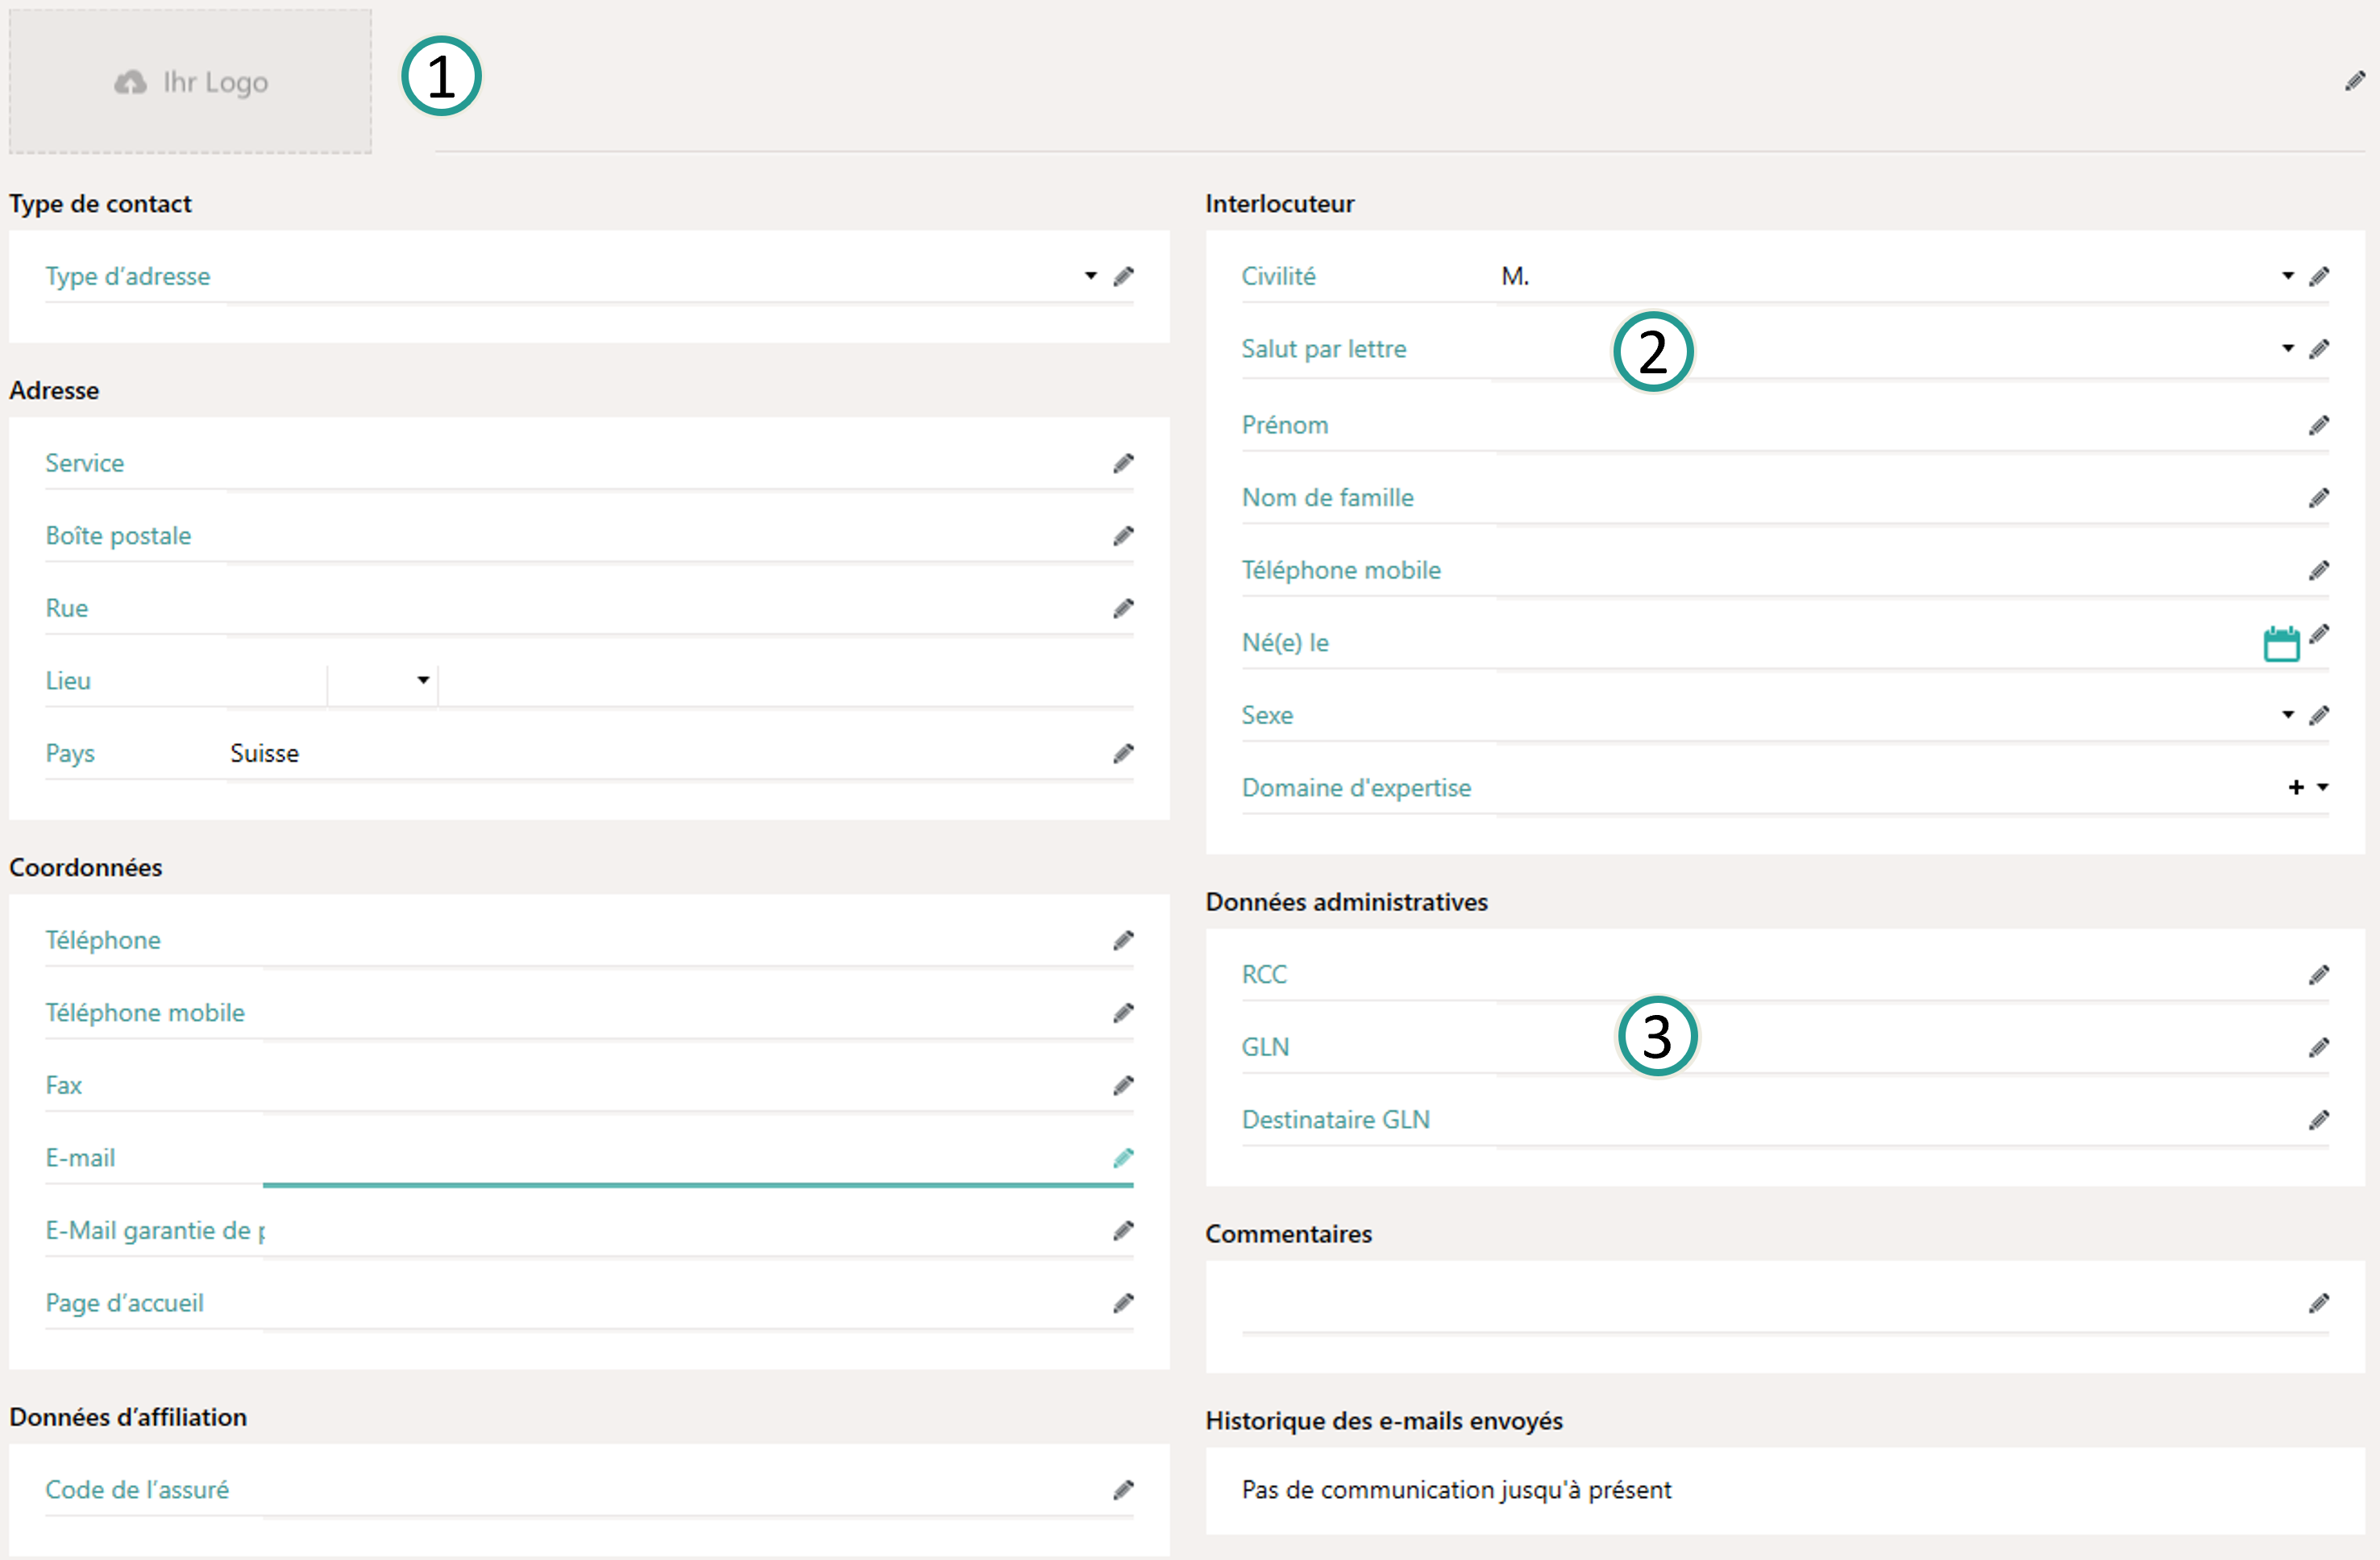The image size is (2380, 1560).
Task: Open the Sexe dropdown list
Action: click(2287, 715)
